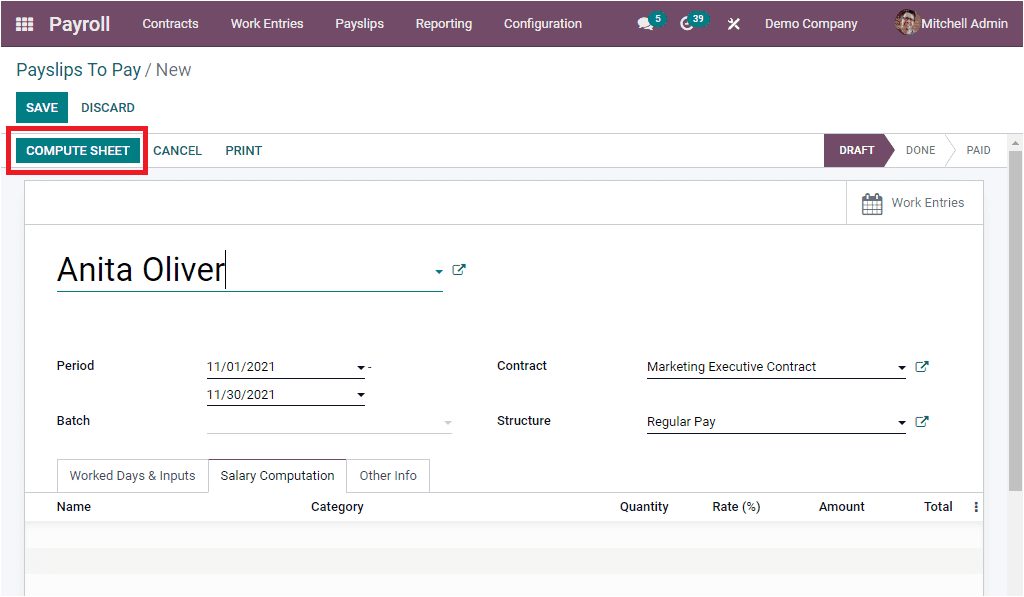The image size is (1024, 597).
Task: View pending activities via the clock icon
Action: click(687, 23)
